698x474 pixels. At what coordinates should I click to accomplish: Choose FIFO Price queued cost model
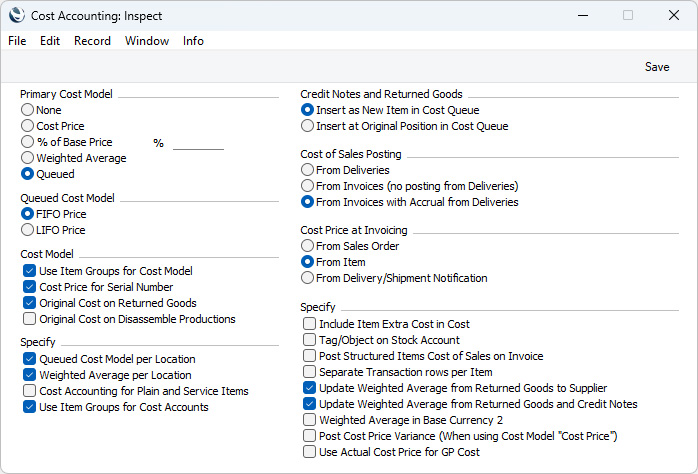point(28,214)
